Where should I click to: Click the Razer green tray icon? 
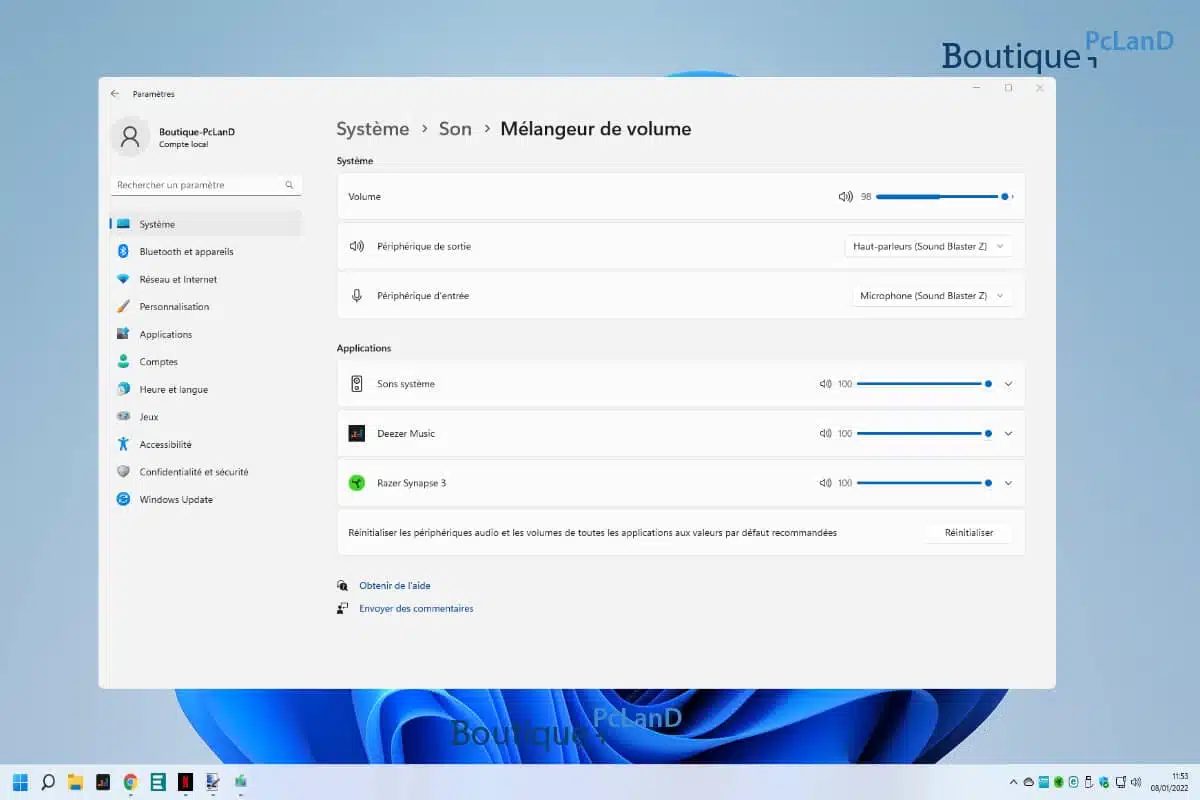pos(1059,782)
